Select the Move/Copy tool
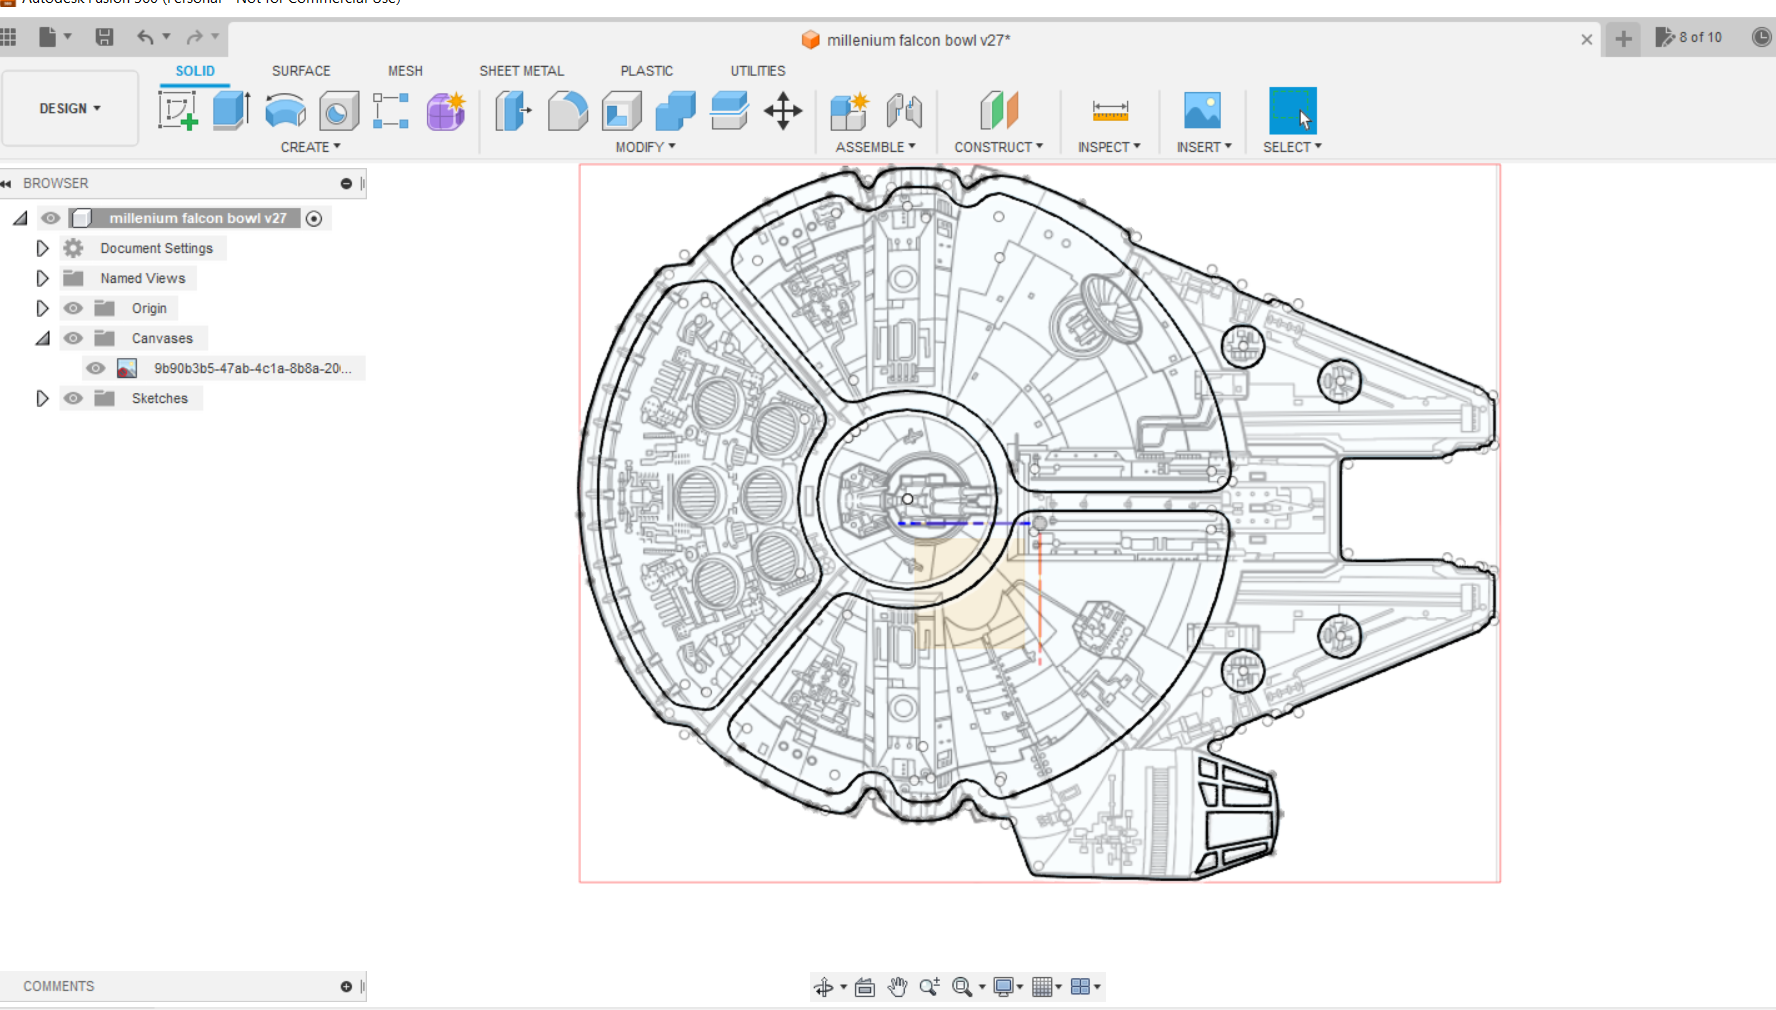The width and height of the screenshot is (1776, 1010). pyautogui.click(x=783, y=110)
